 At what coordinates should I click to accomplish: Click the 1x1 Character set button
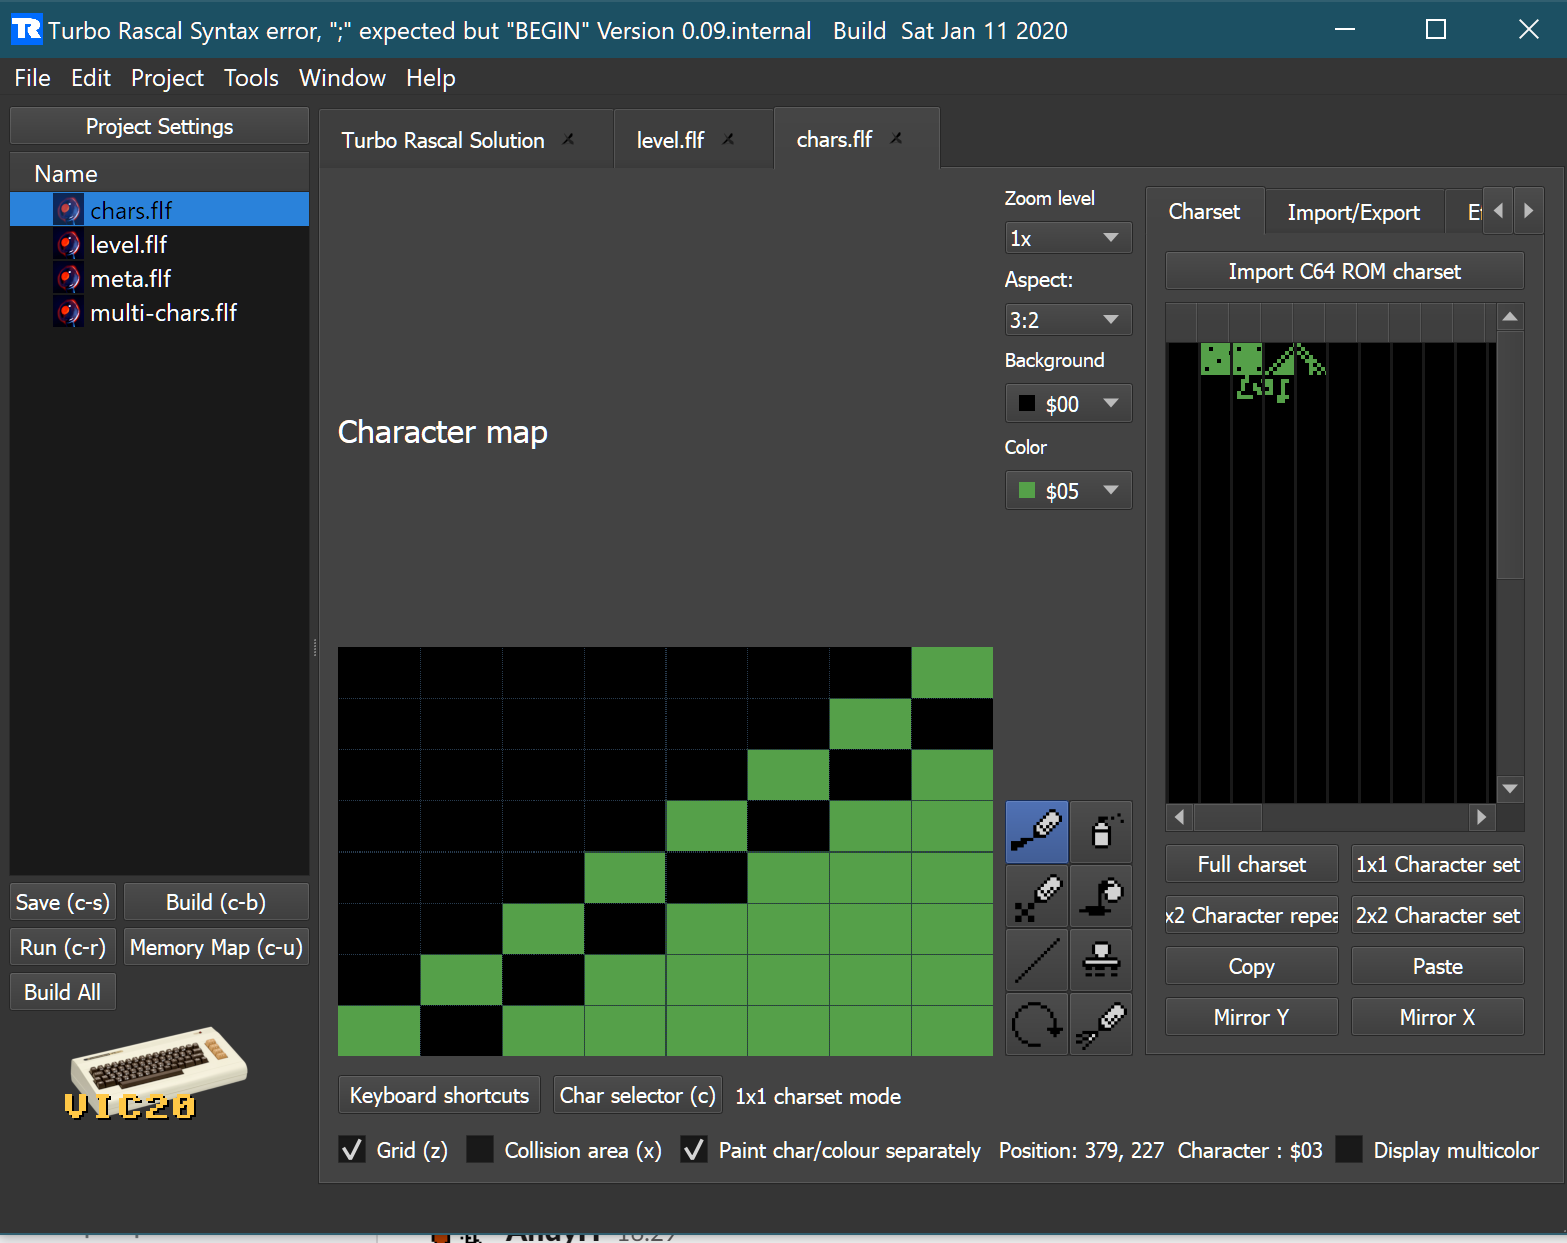[1438, 864]
